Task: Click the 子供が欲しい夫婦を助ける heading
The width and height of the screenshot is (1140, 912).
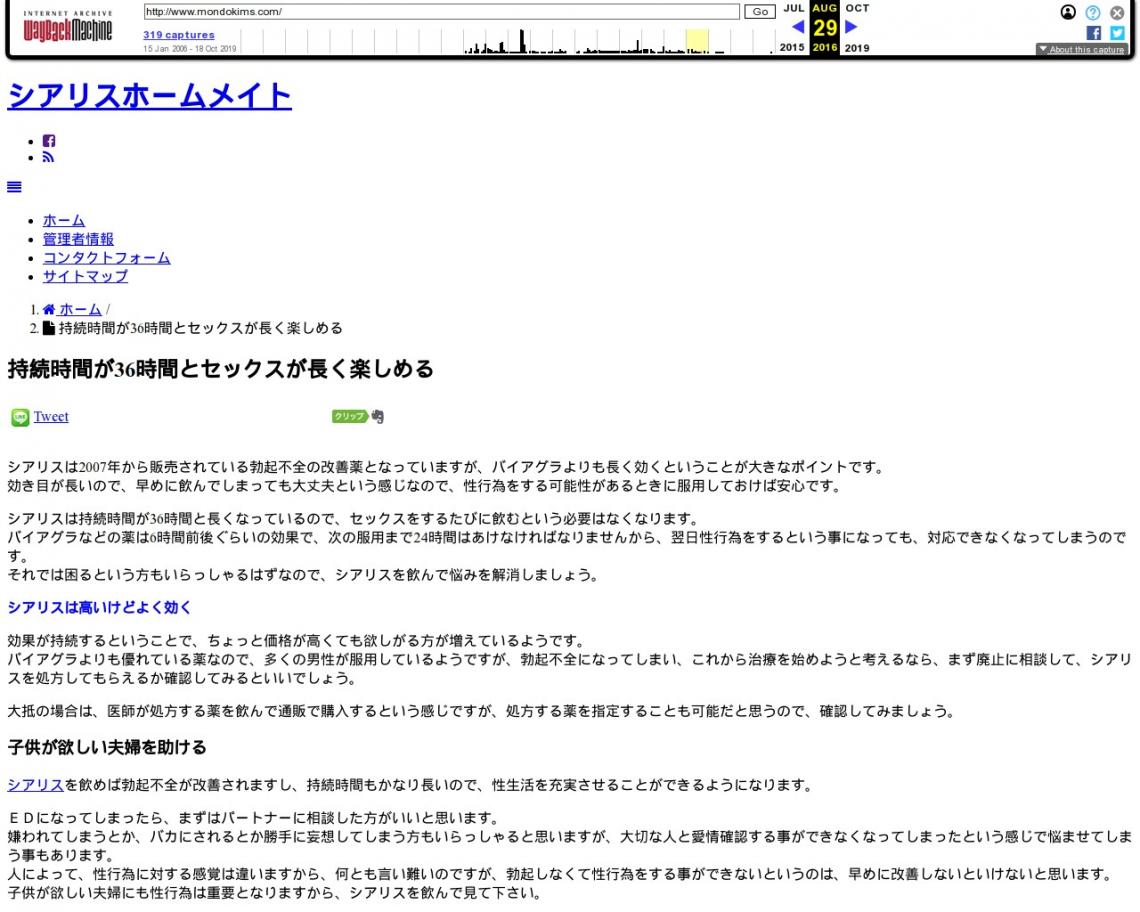Action: pyautogui.click(x=107, y=748)
